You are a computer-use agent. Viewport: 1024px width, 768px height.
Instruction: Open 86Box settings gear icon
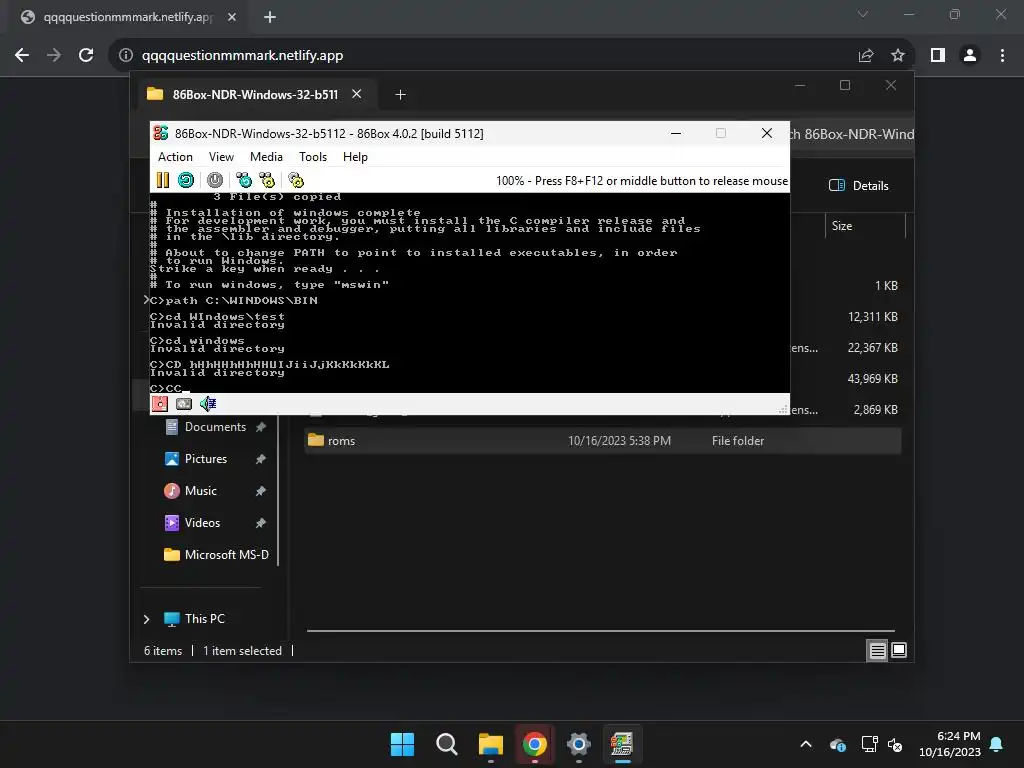click(296, 180)
